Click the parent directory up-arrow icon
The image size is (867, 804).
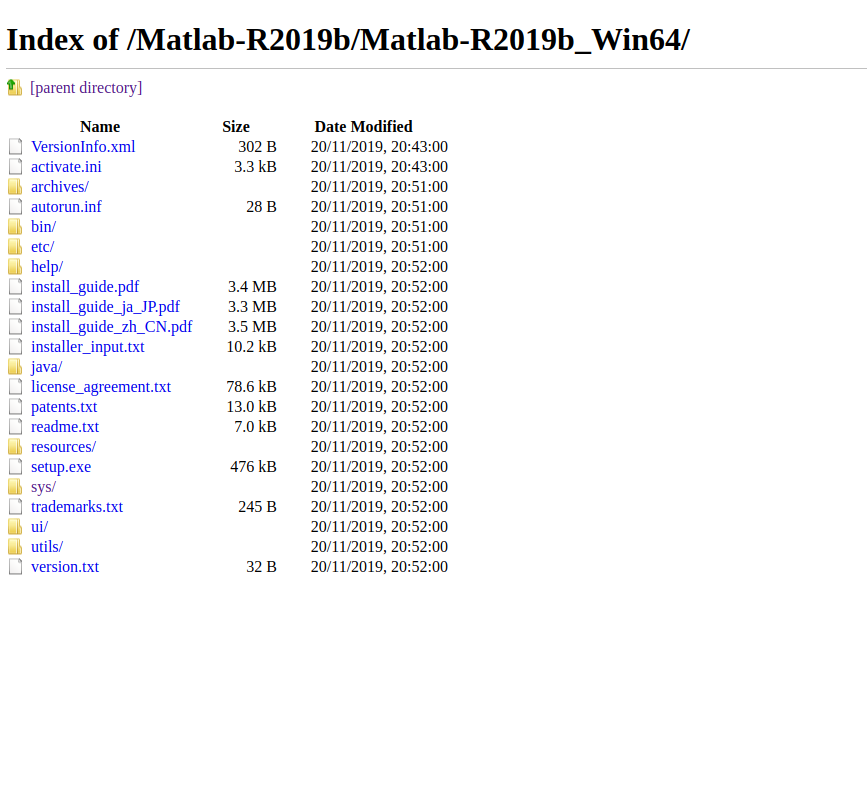[15, 88]
